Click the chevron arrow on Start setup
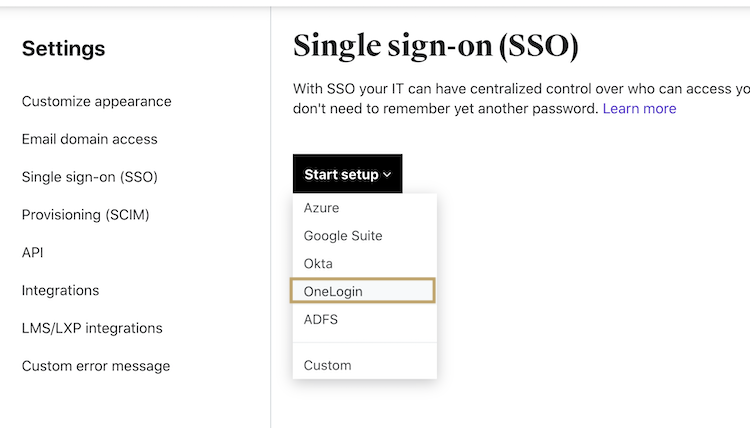The width and height of the screenshot is (750, 428). tap(387, 175)
